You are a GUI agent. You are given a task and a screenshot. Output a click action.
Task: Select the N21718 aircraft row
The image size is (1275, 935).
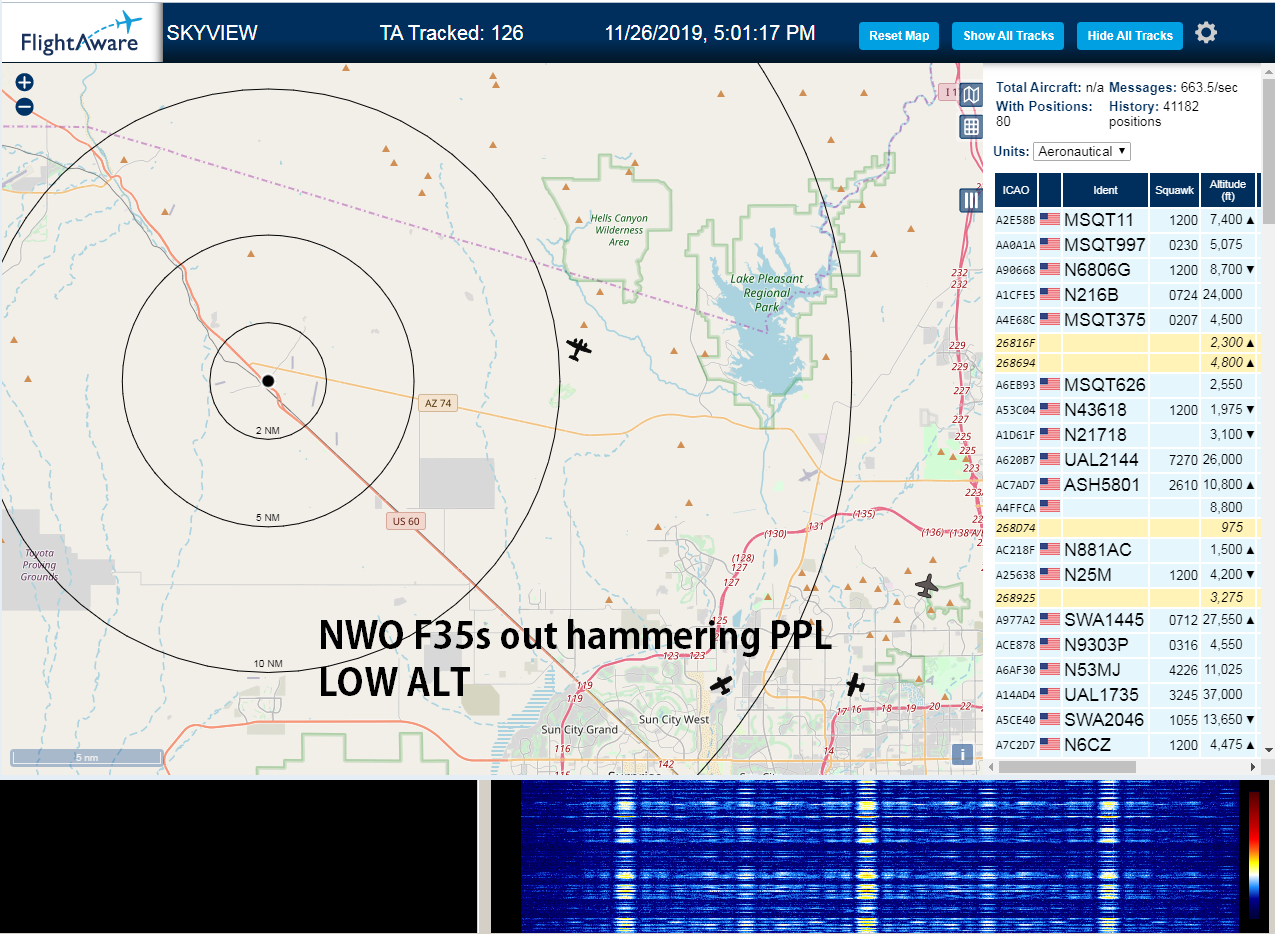click(1125, 435)
